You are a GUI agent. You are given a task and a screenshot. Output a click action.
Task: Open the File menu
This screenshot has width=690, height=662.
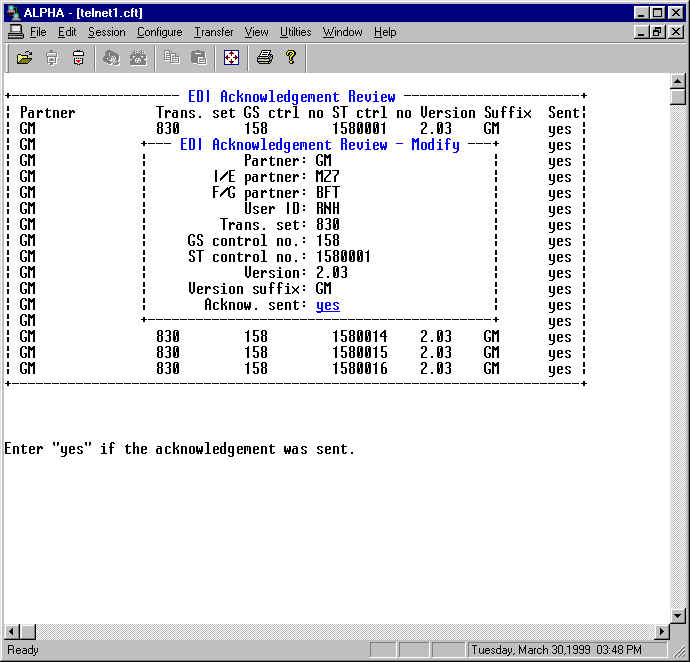point(38,32)
